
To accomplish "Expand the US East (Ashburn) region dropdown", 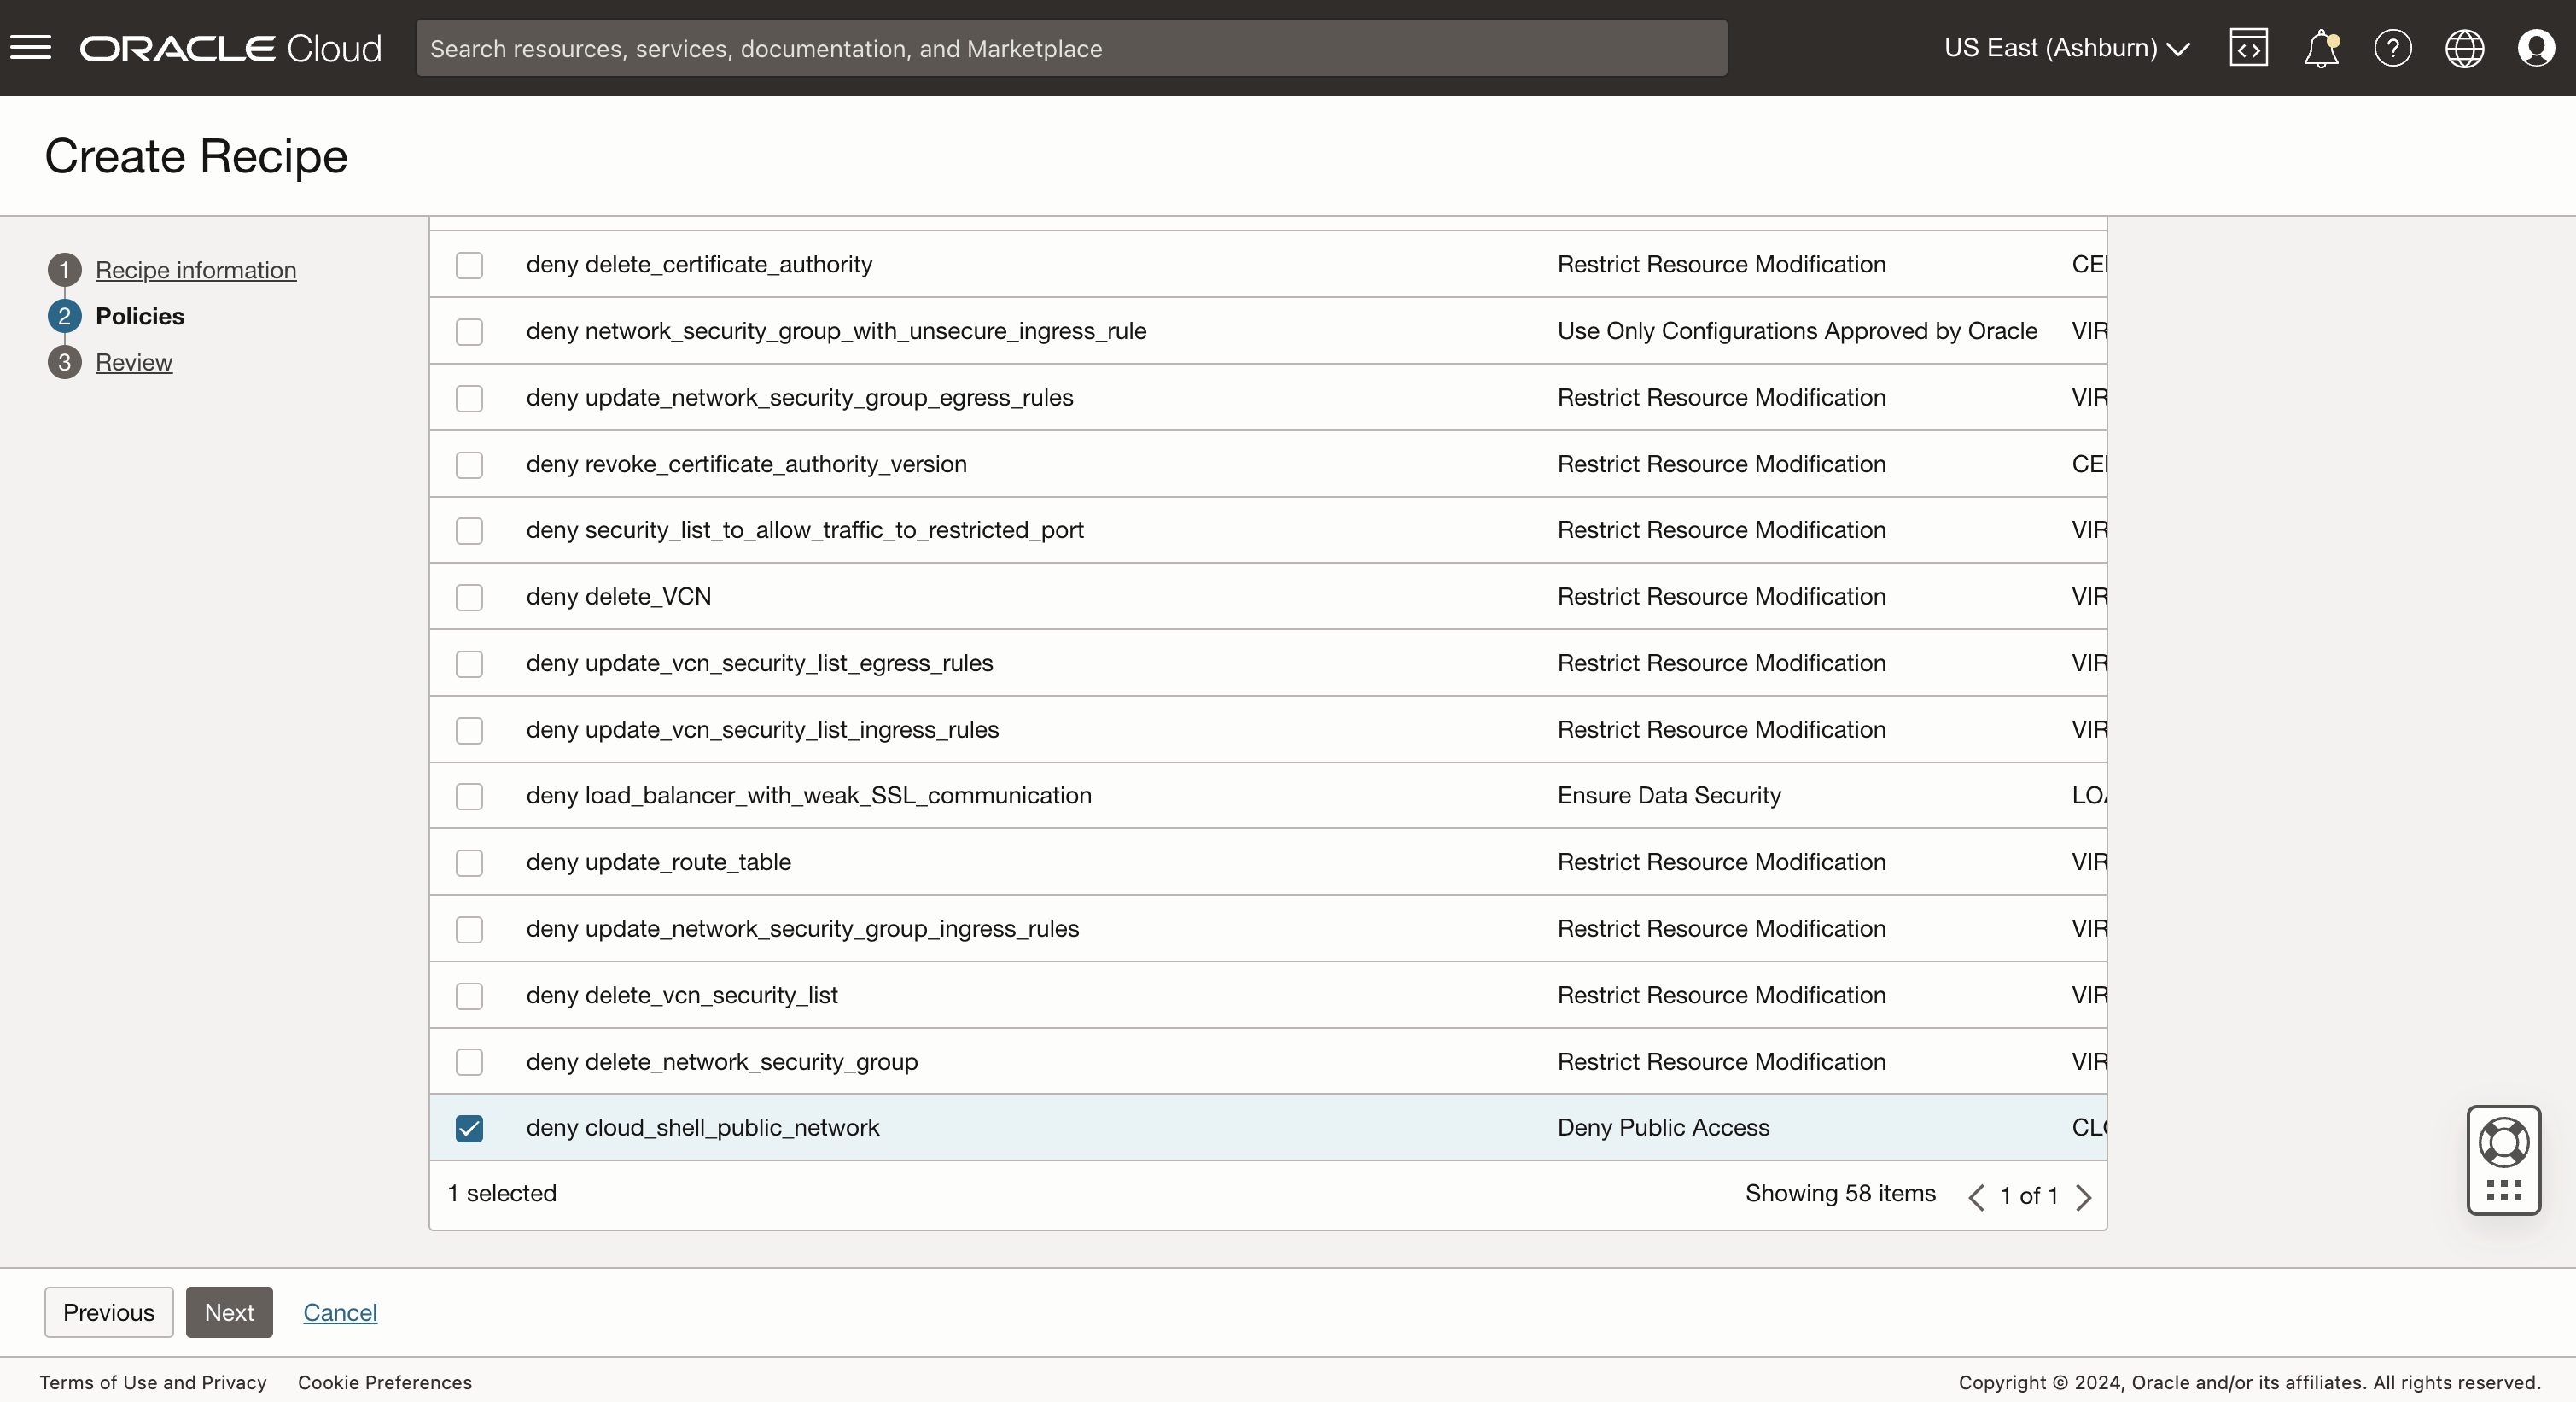I will (2066, 48).
